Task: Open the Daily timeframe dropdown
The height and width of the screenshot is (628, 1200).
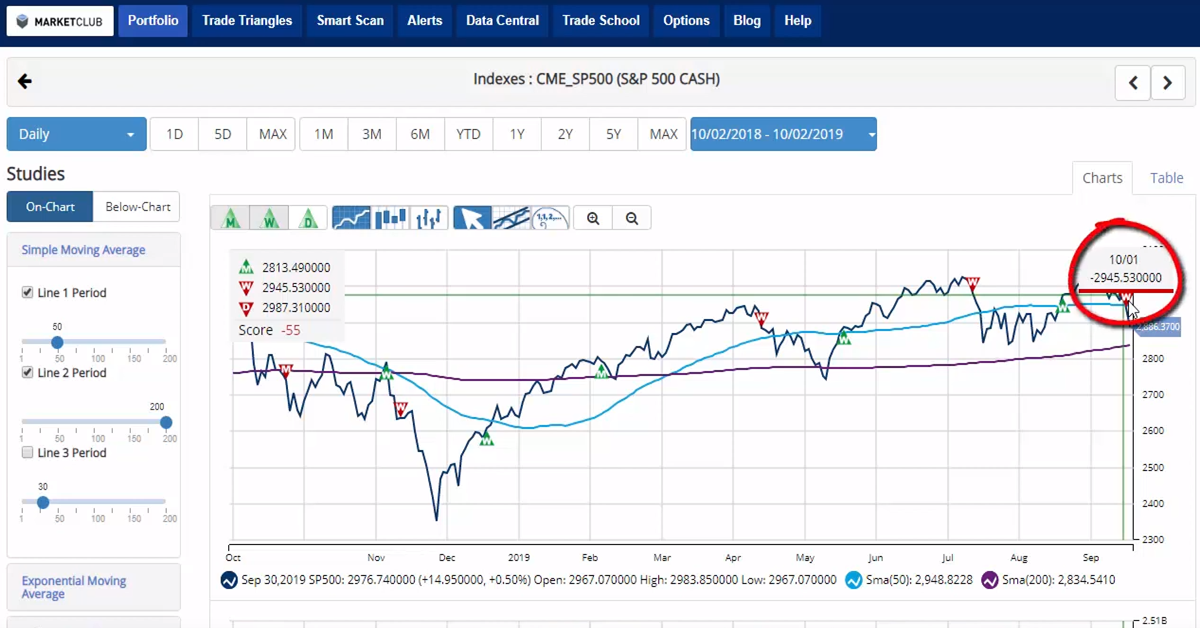Action: [76, 133]
